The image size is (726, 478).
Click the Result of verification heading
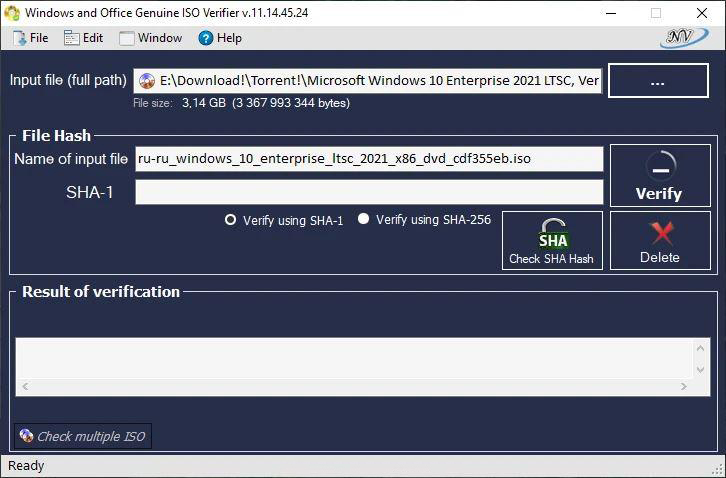pos(101,292)
